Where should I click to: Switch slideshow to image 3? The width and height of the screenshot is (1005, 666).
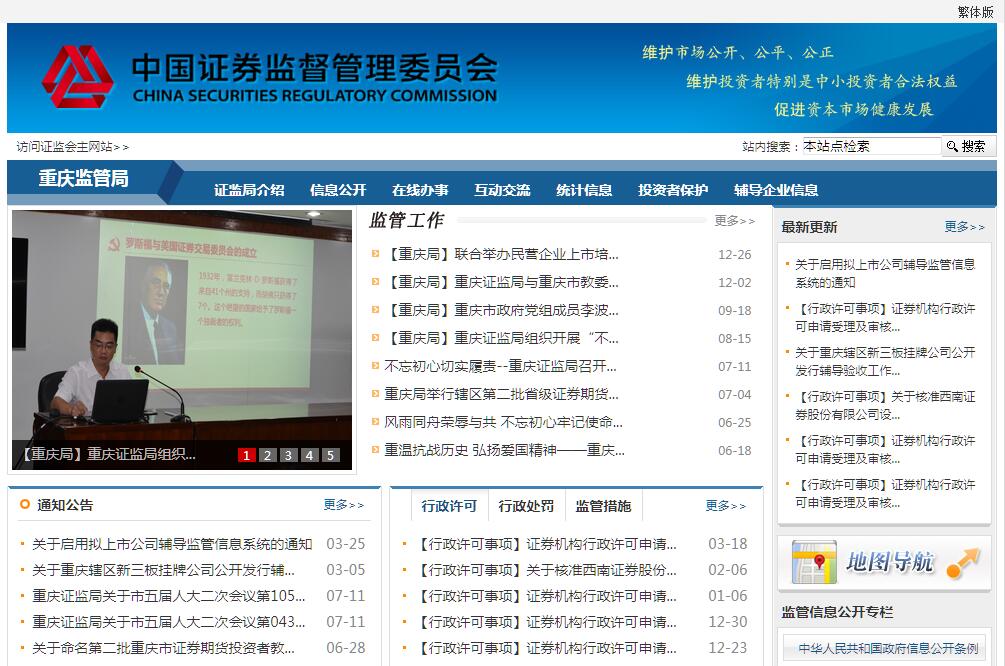(289, 455)
